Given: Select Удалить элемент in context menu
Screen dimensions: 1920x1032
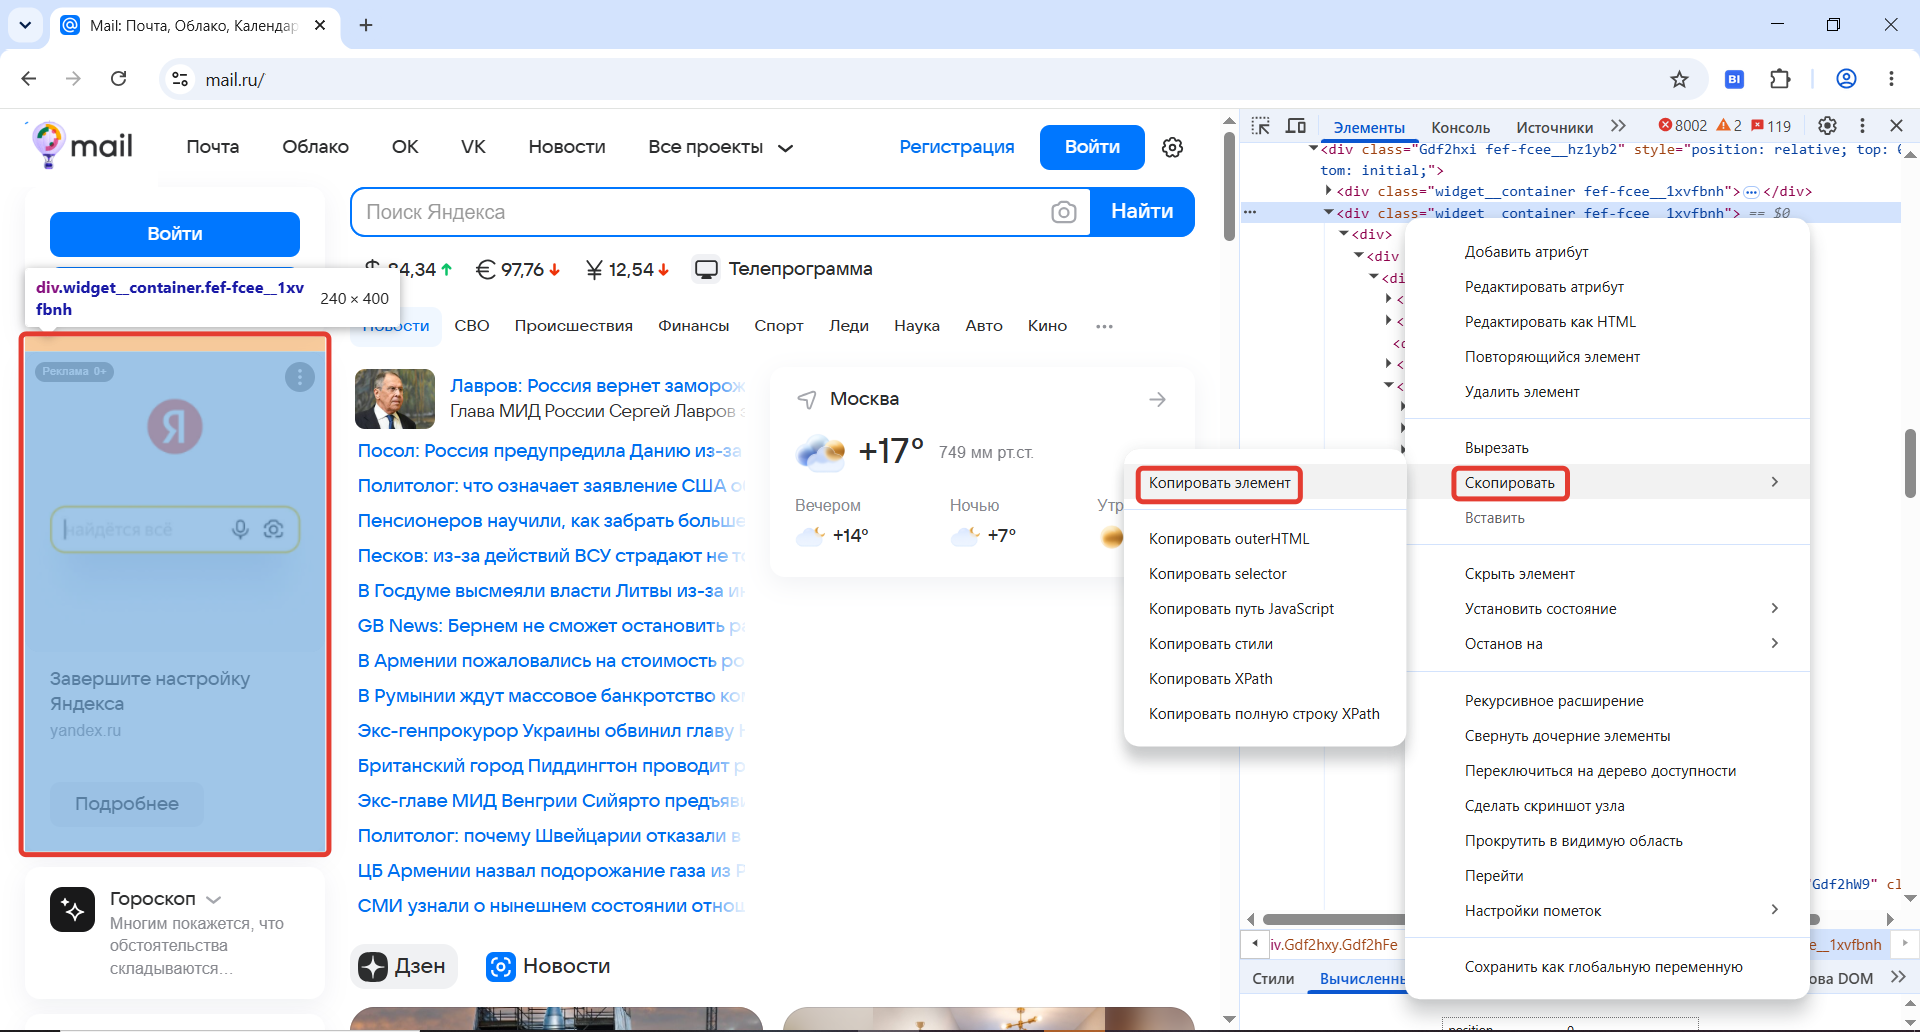Looking at the screenshot, I should [x=1607, y=391].
